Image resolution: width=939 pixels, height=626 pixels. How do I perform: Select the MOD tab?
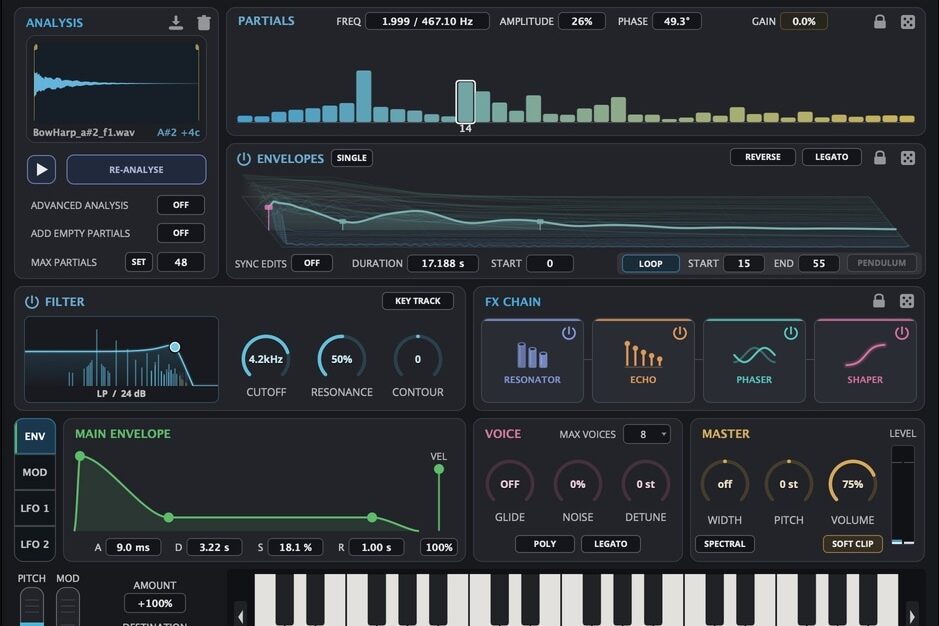tap(35, 472)
